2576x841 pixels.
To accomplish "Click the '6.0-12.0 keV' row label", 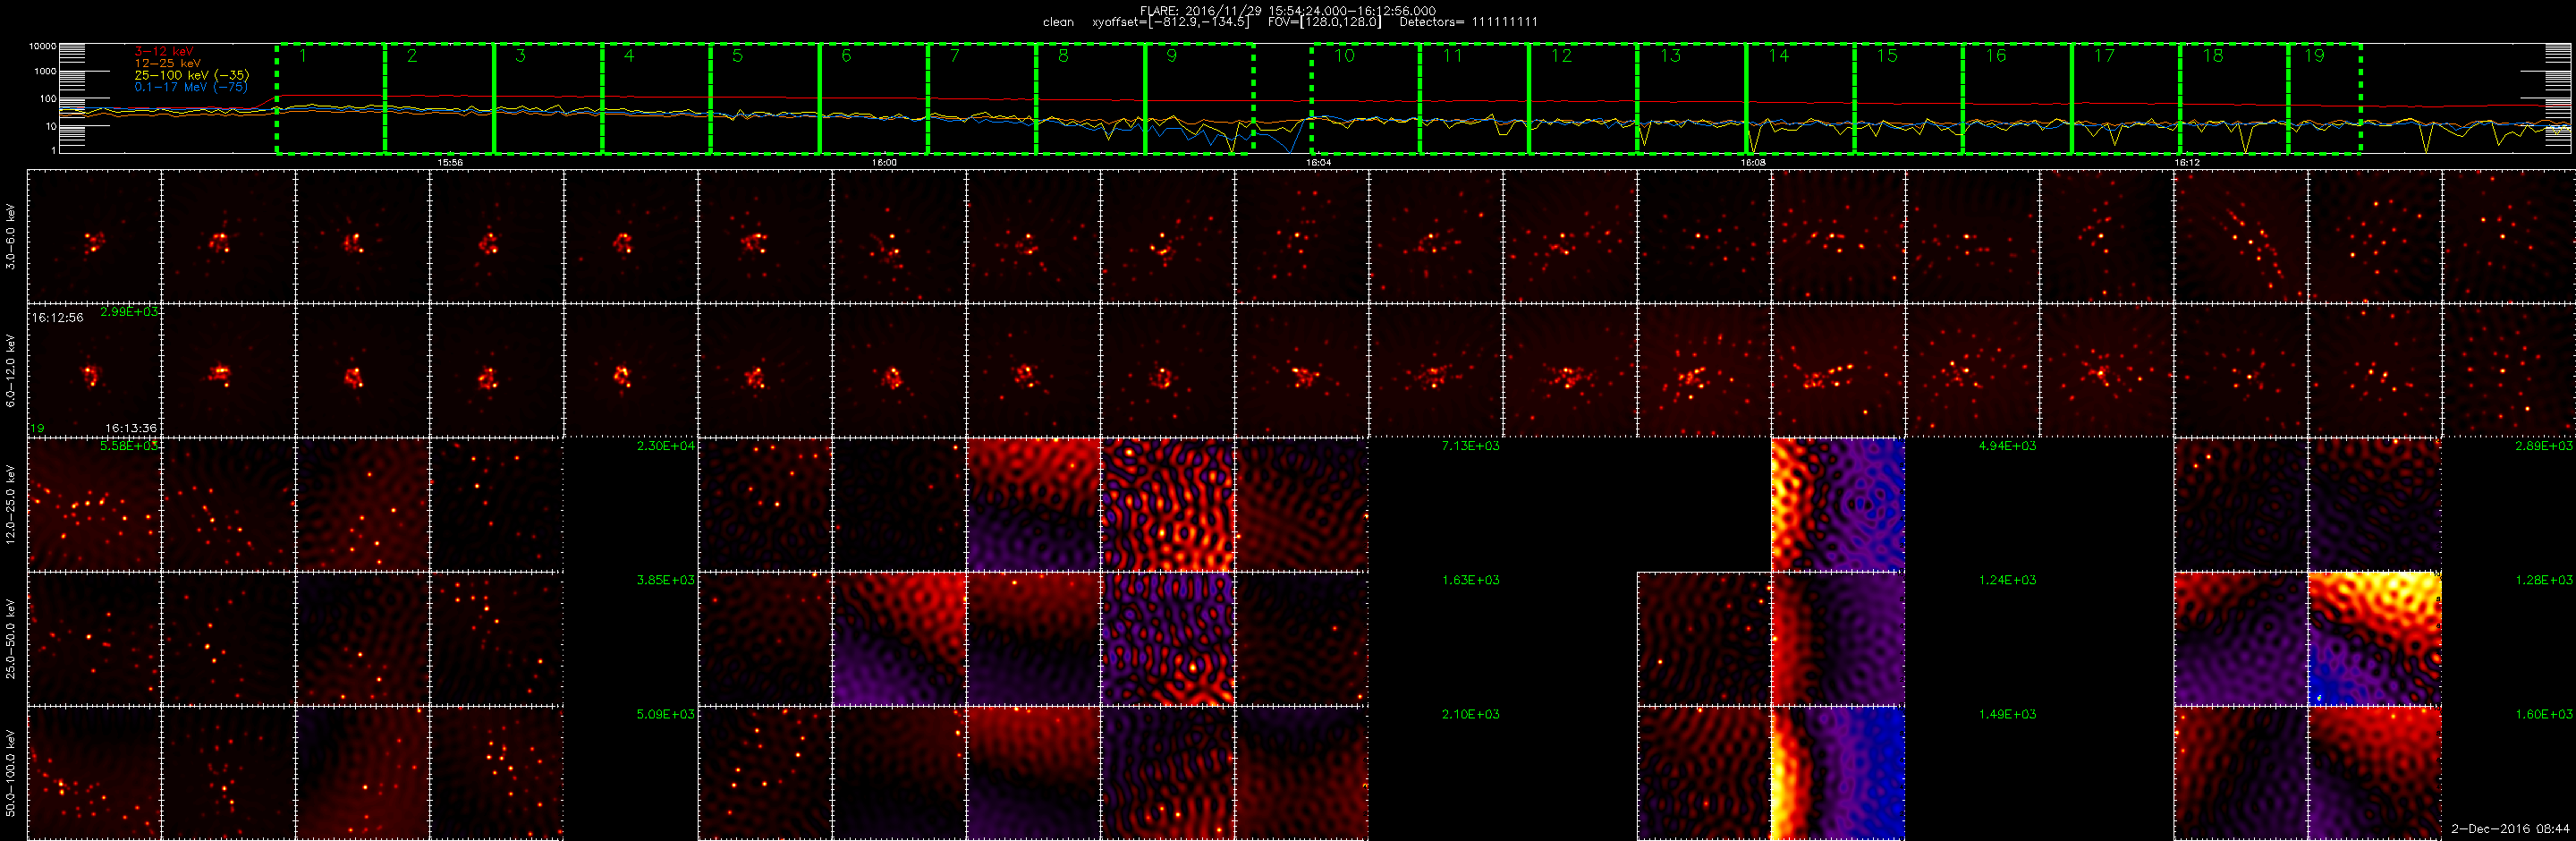I will pos(11,370).
